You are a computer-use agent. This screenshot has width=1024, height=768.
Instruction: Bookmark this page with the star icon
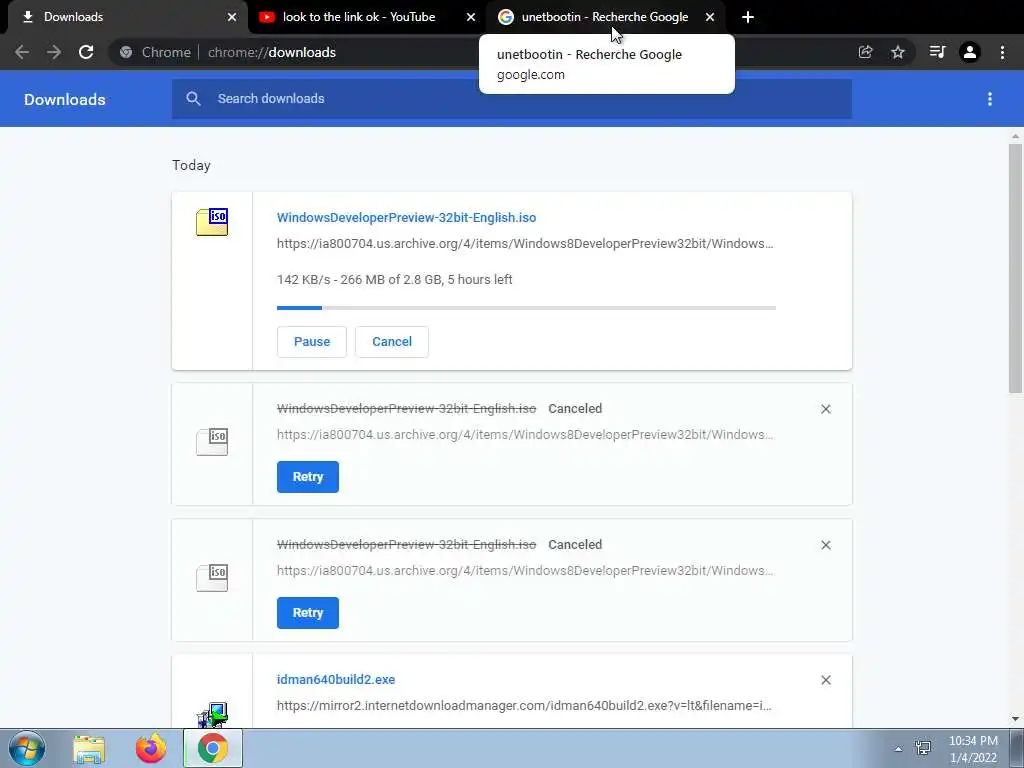coord(898,52)
